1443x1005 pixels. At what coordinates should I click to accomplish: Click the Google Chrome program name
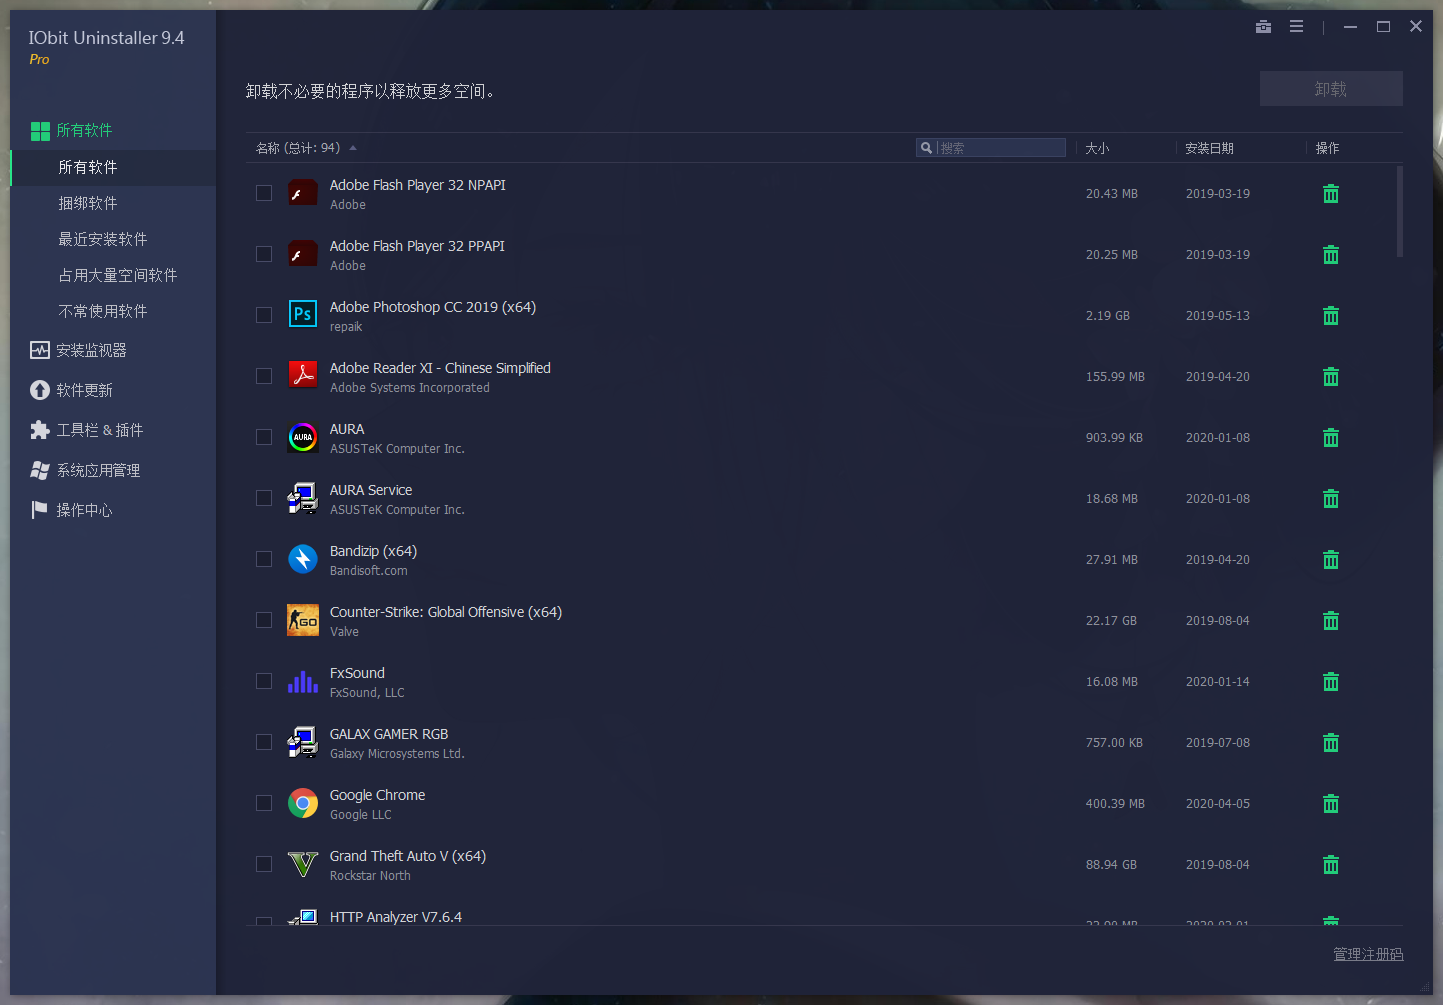click(x=377, y=795)
